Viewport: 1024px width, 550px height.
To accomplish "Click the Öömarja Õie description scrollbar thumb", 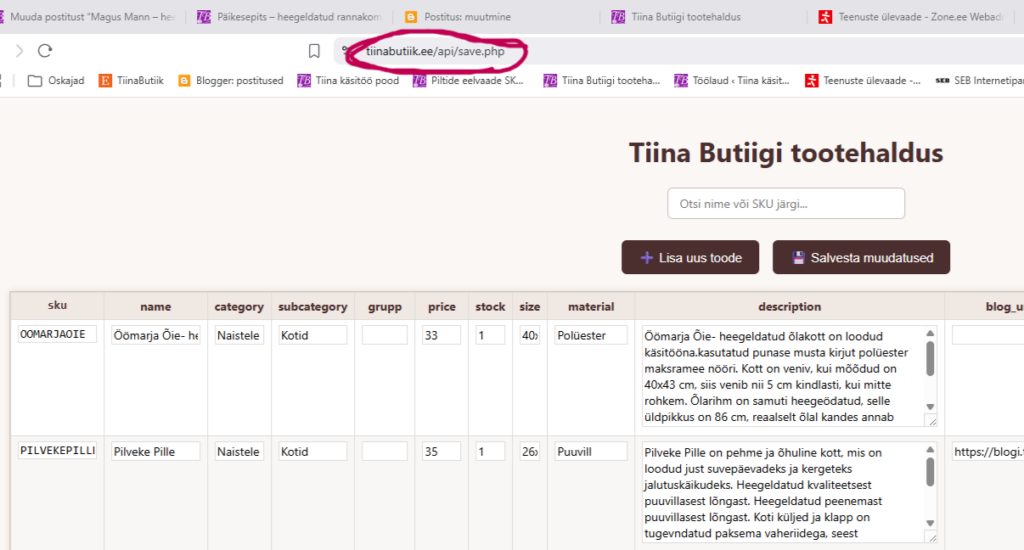I will [930, 359].
